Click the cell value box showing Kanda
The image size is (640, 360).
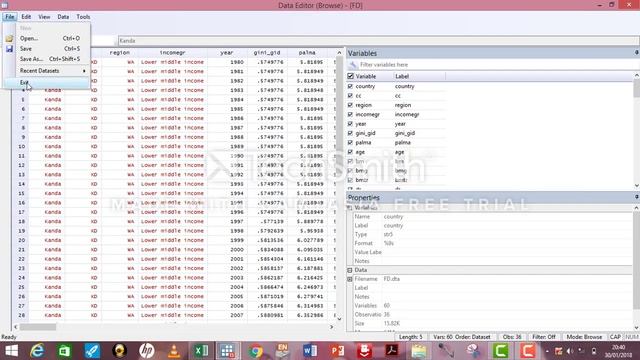point(378,41)
